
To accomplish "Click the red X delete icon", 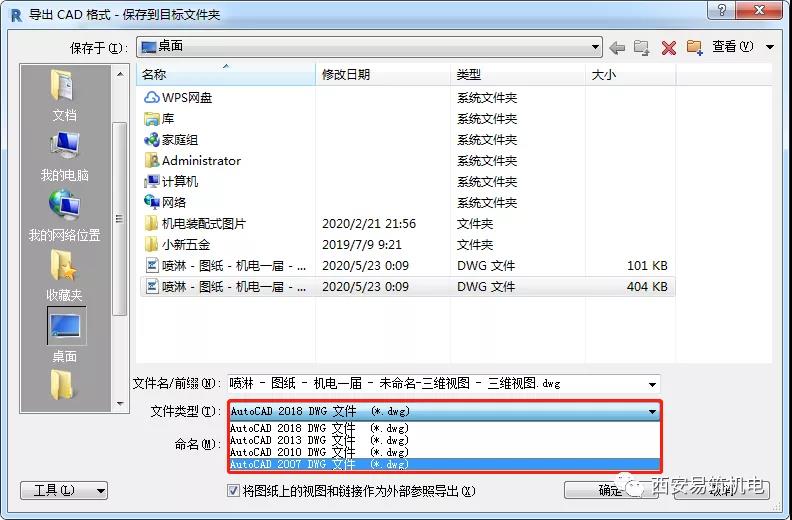I will [x=668, y=48].
